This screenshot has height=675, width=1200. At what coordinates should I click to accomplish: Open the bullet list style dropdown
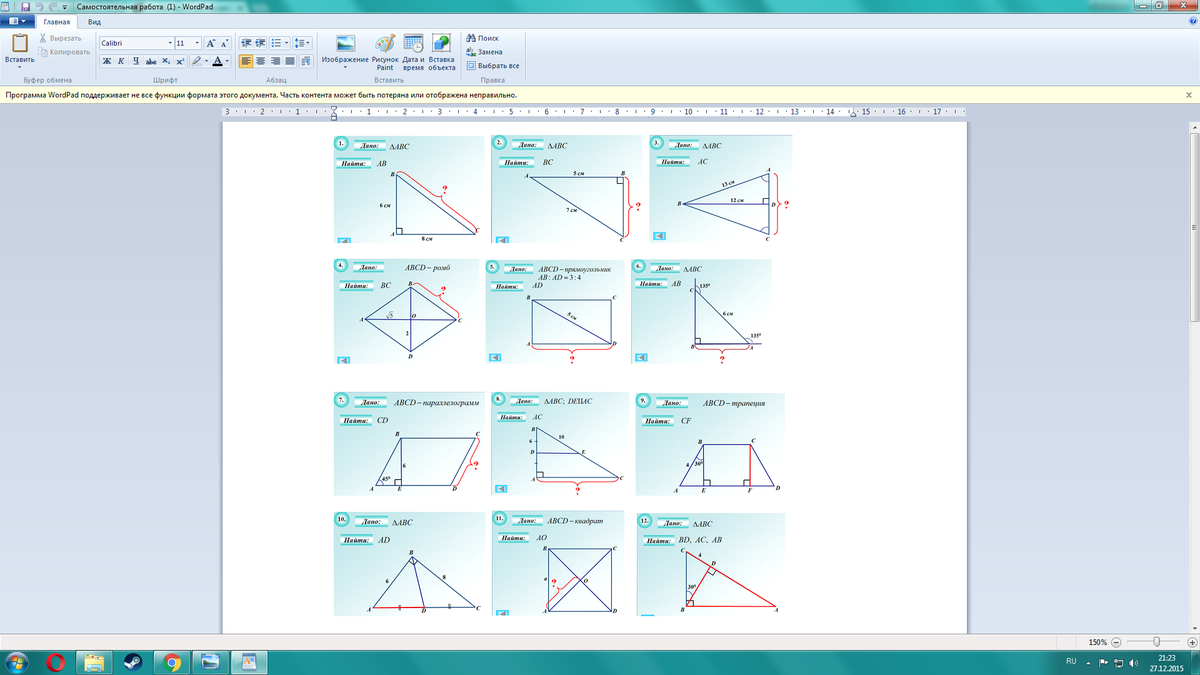point(287,44)
